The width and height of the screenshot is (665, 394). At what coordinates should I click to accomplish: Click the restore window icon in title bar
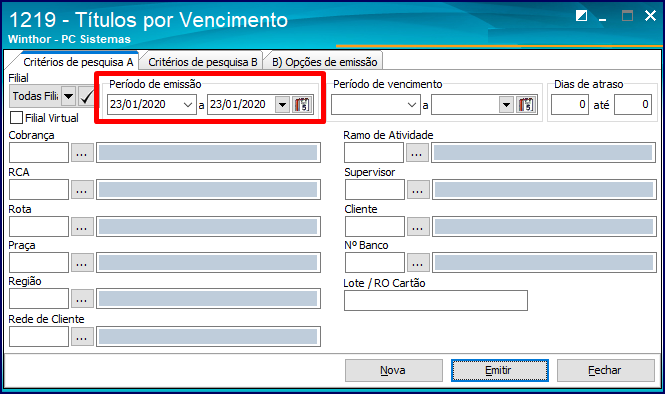[x=581, y=16]
